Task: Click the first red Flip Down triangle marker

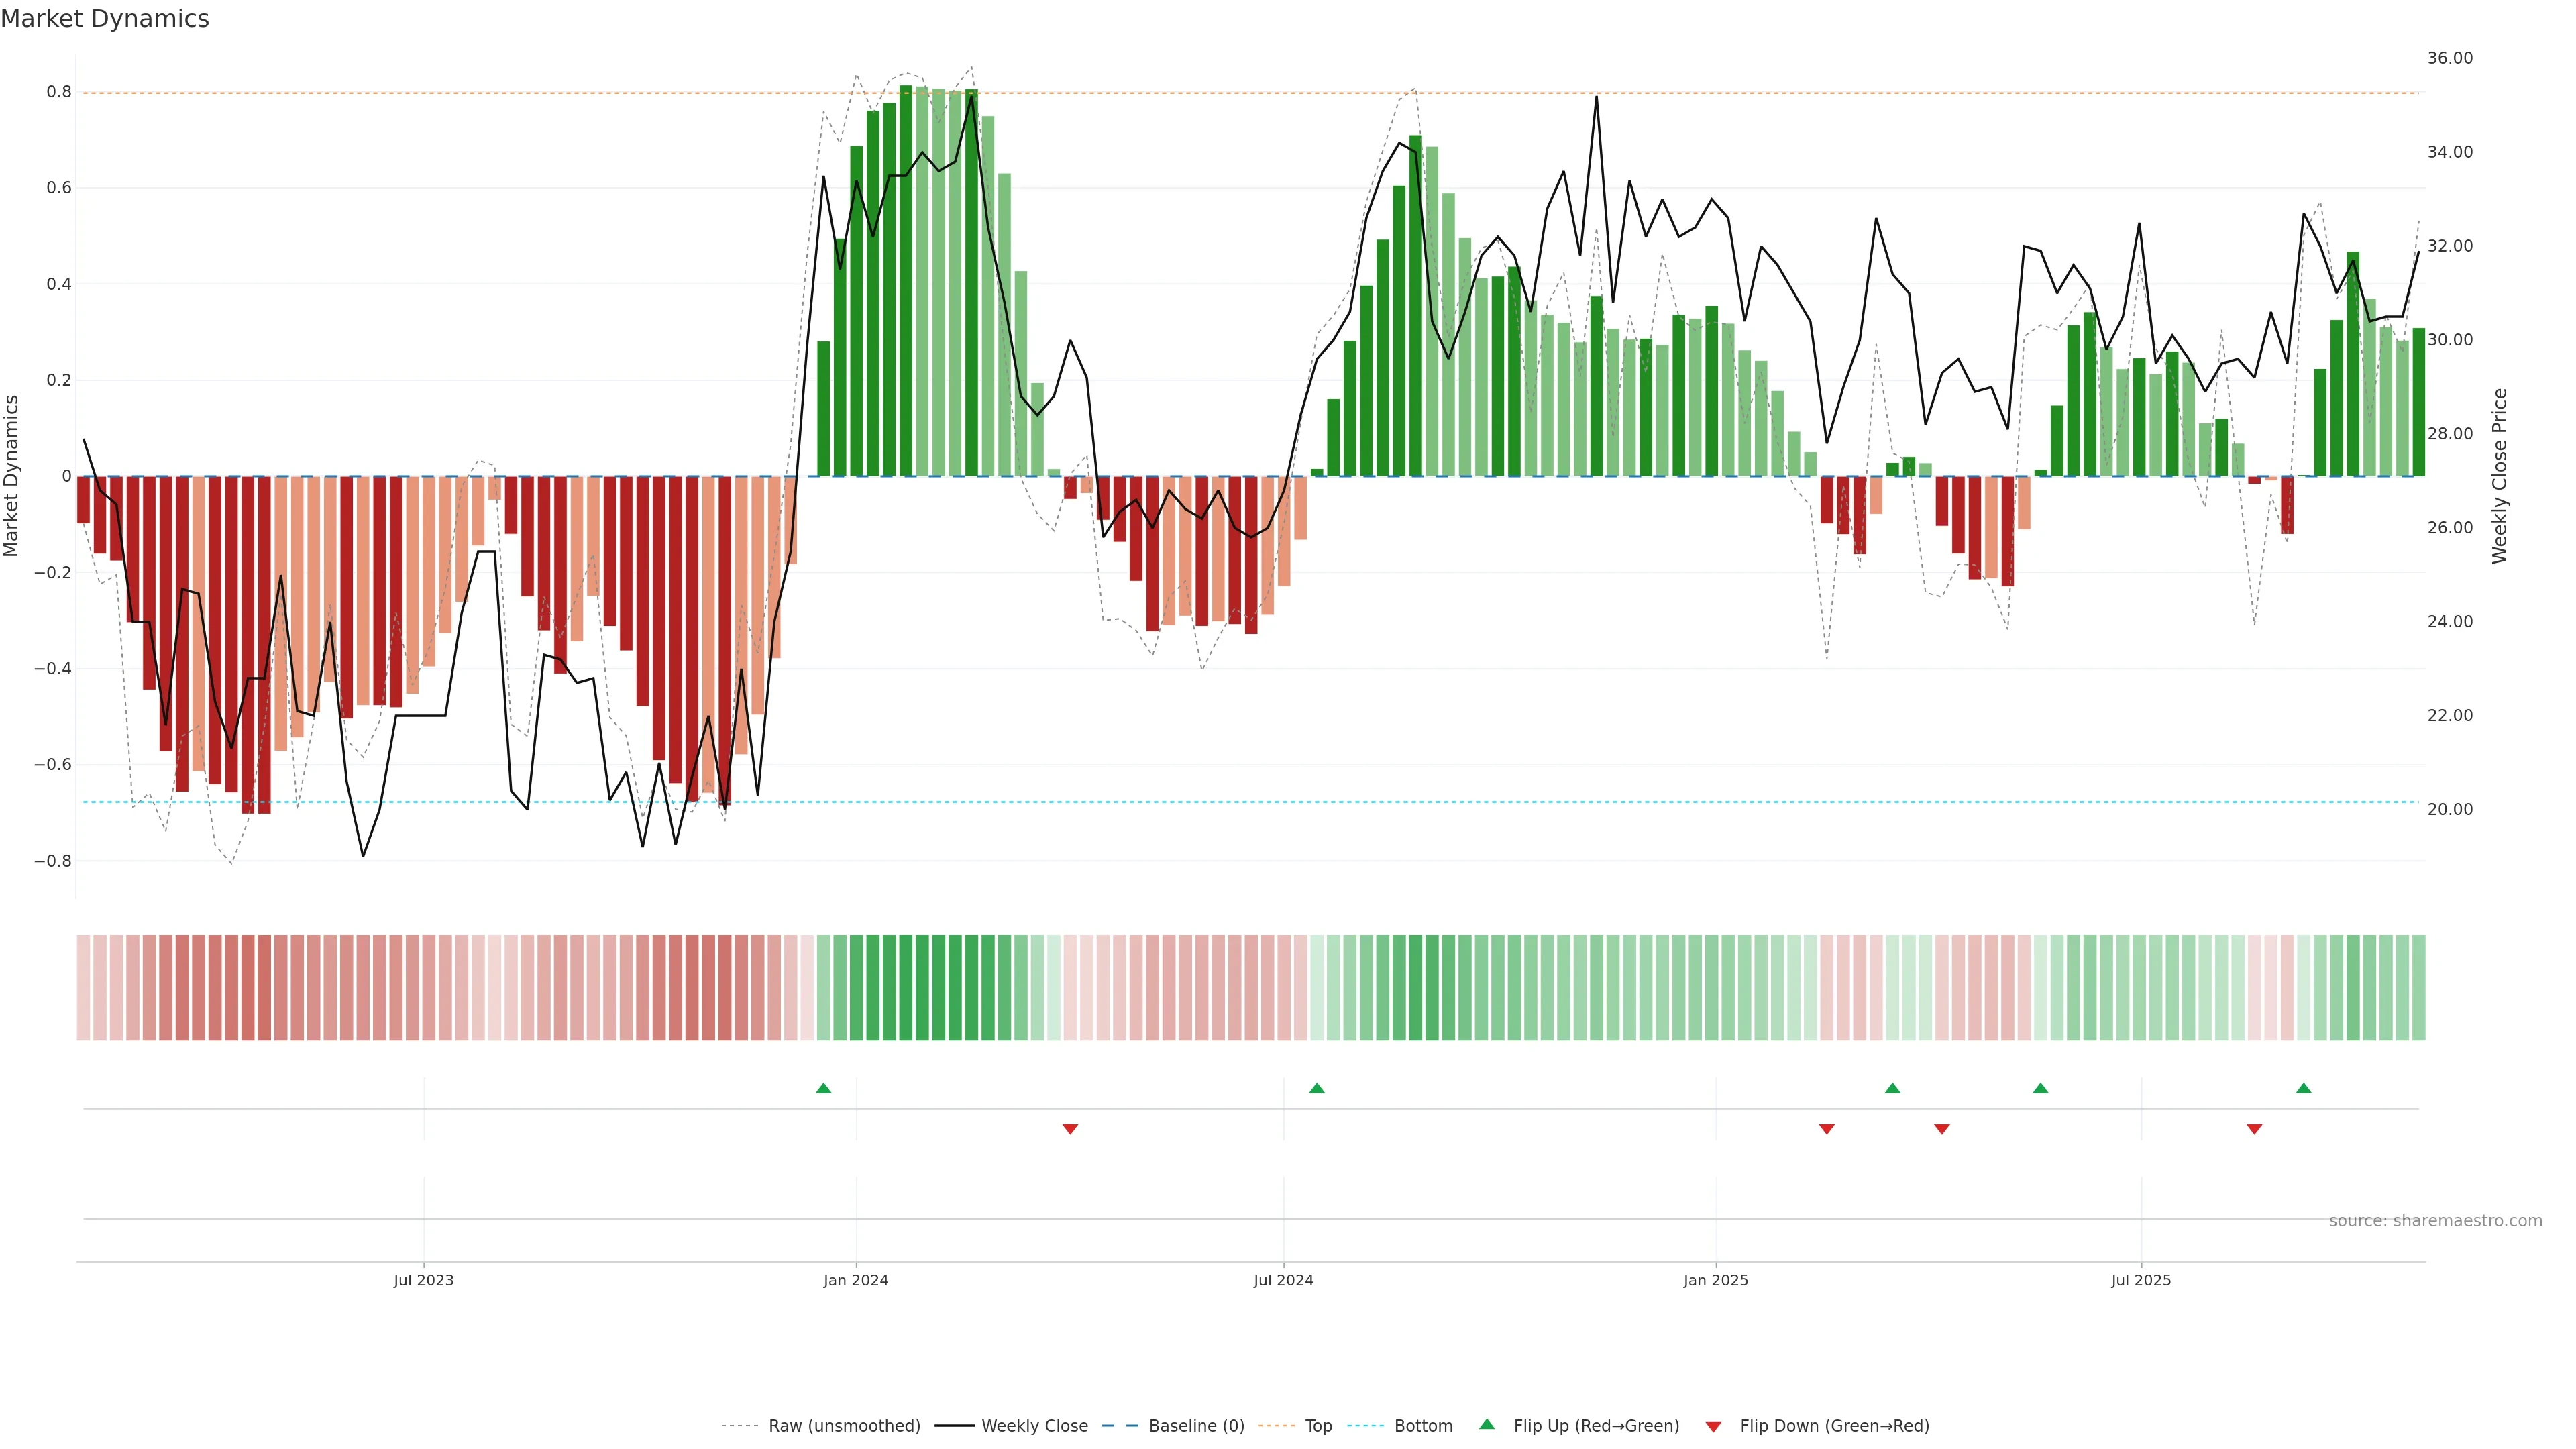Action: (1070, 1129)
